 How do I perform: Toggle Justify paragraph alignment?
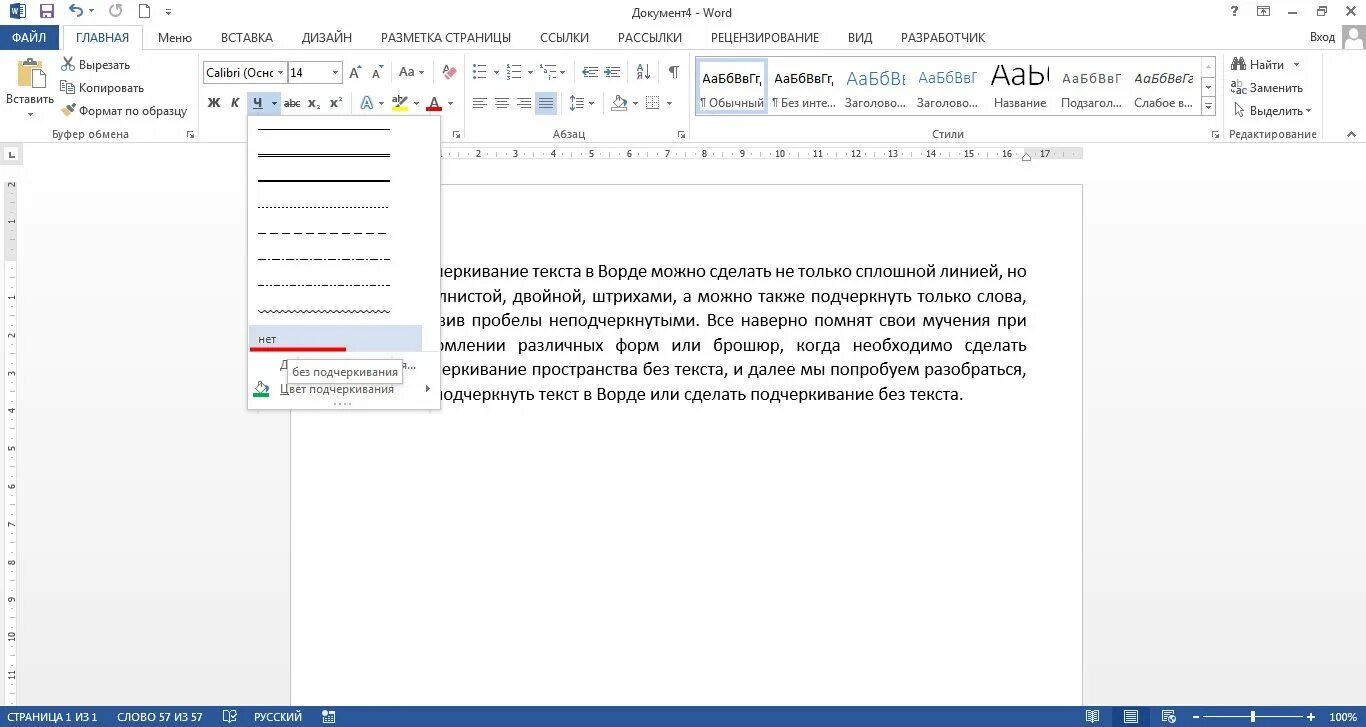[546, 103]
